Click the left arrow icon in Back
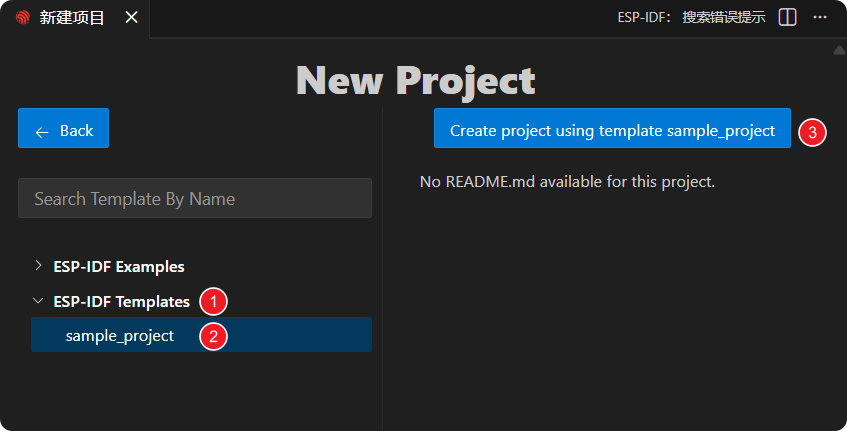The image size is (847, 431). pos(42,131)
